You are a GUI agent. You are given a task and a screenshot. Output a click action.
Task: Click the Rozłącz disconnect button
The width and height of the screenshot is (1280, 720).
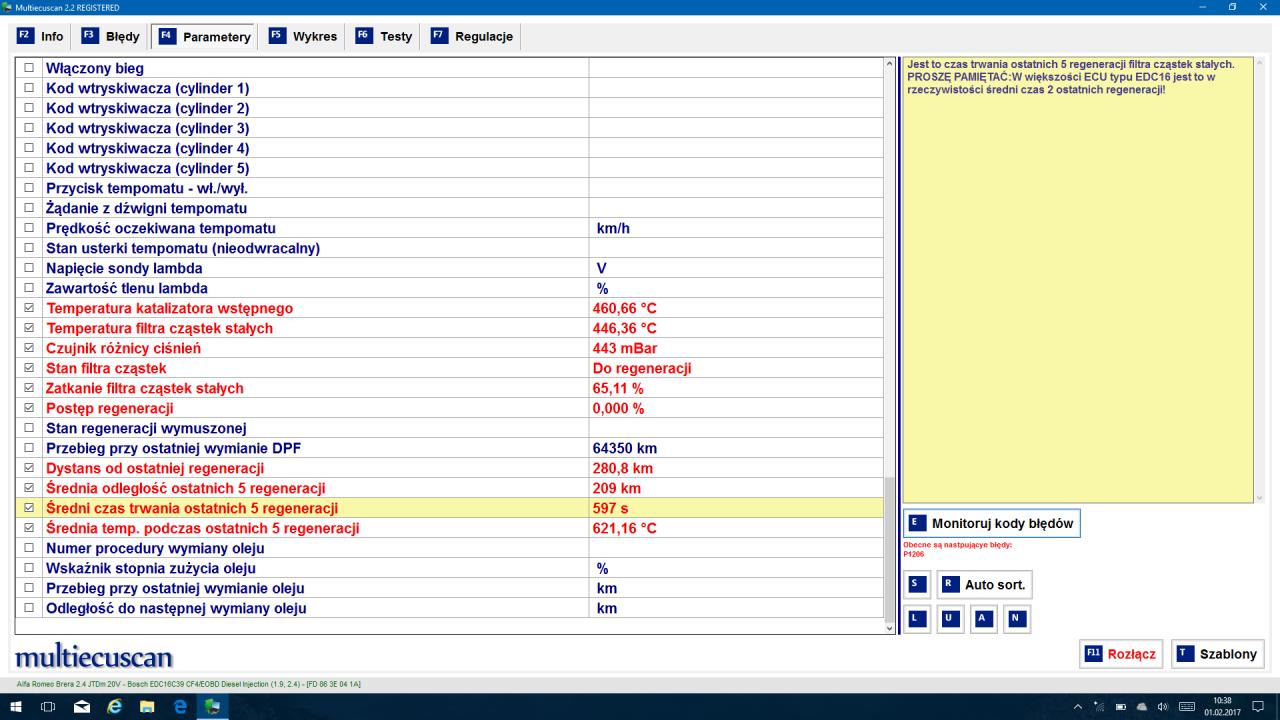click(x=1121, y=654)
